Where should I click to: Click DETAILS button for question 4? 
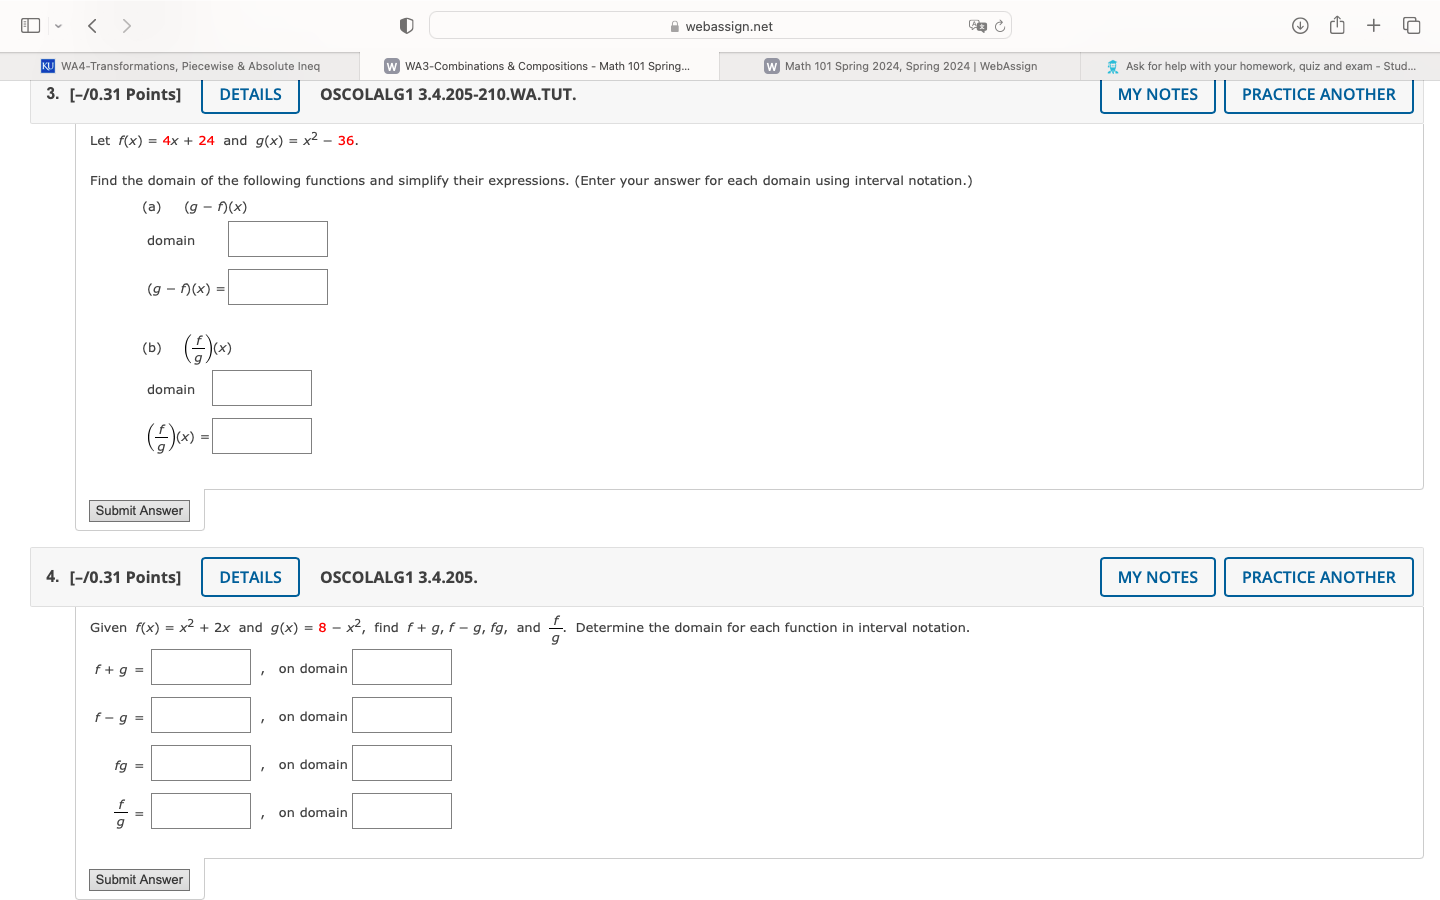(x=250, y=577)
